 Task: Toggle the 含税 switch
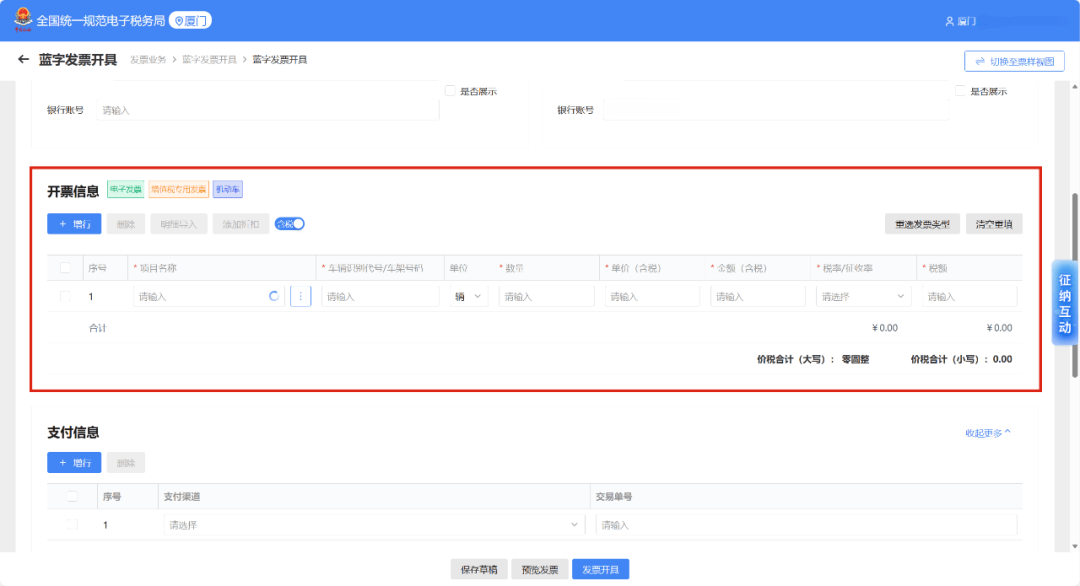coord(290,224)
